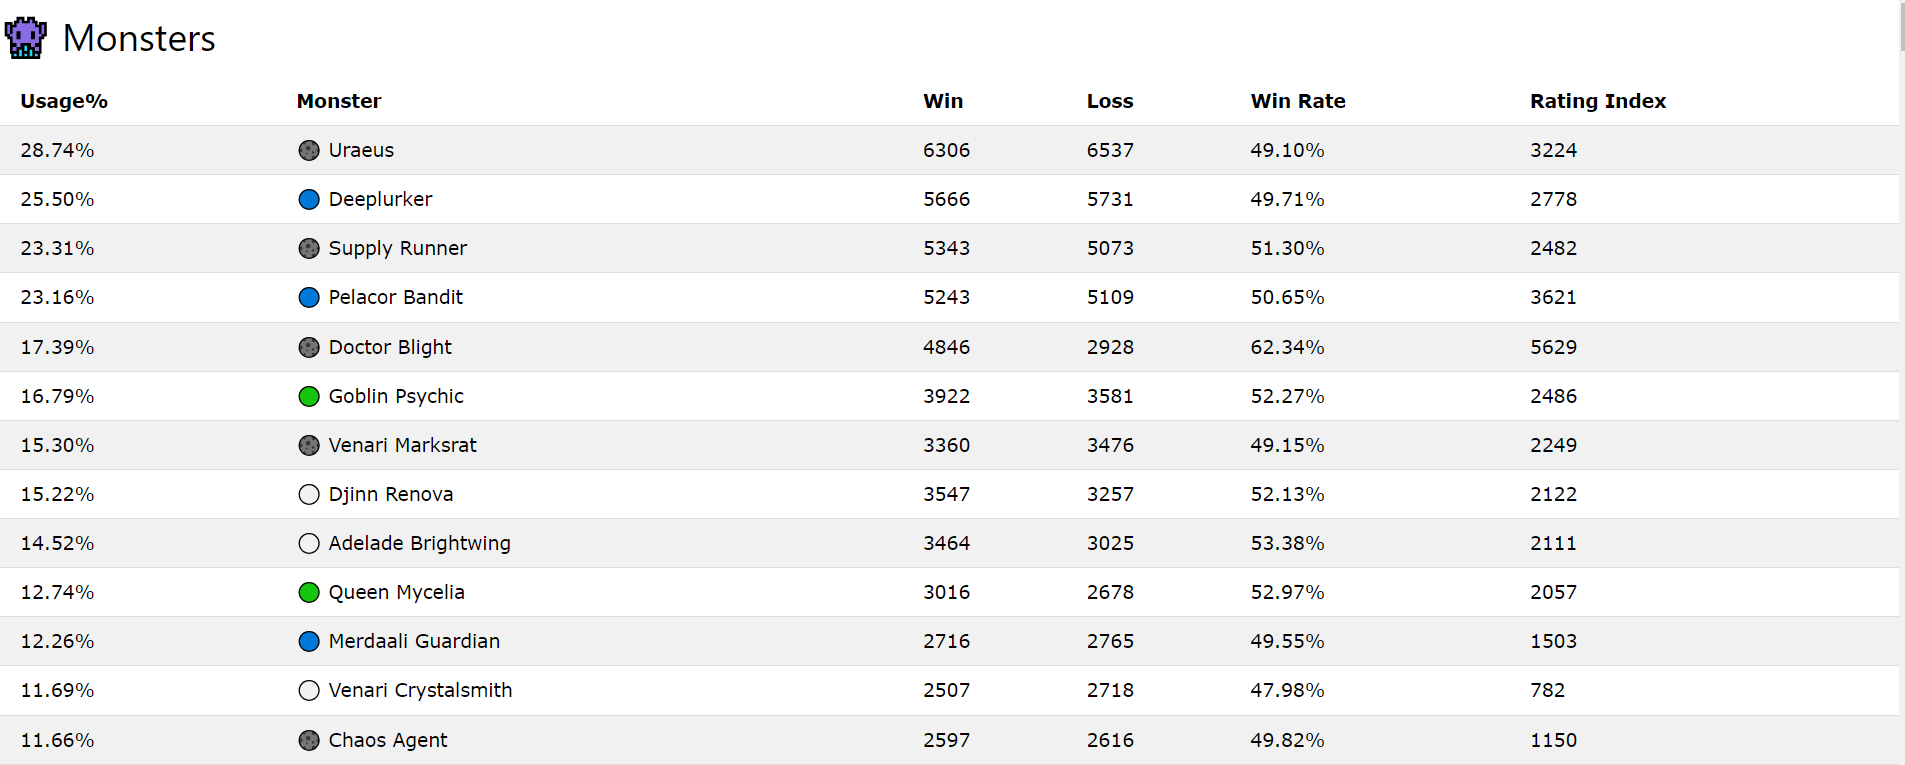Click the Monsters section heading
Image resolution: width=1905 pixels, height=765 pixels.
coord(139,38)
